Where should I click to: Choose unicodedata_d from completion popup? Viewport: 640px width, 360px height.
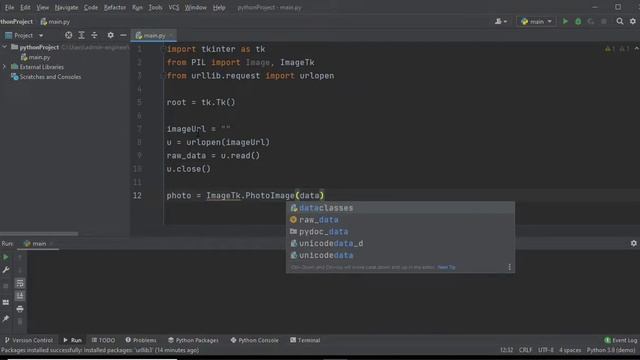(x=400, y=243)
